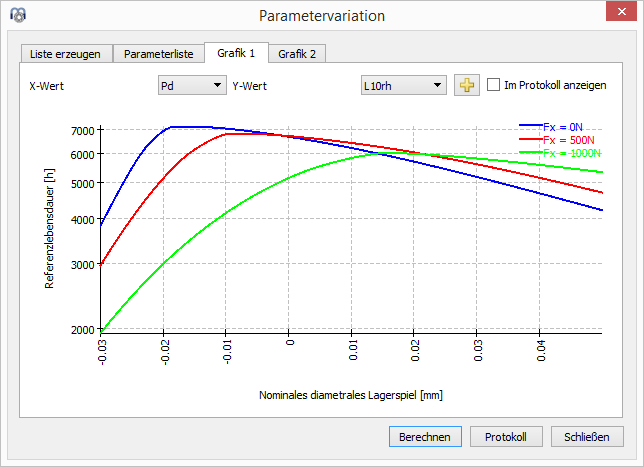Select the 'Grafik 1' tab
644x467 pixels.
coord(236,53)
